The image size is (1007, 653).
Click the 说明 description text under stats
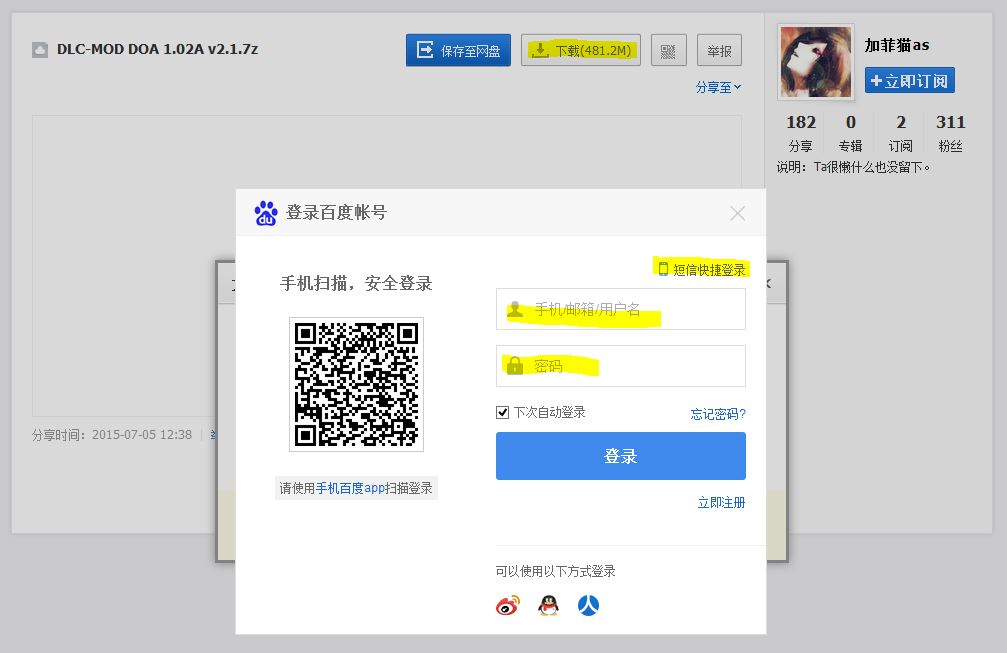[853, 168]
